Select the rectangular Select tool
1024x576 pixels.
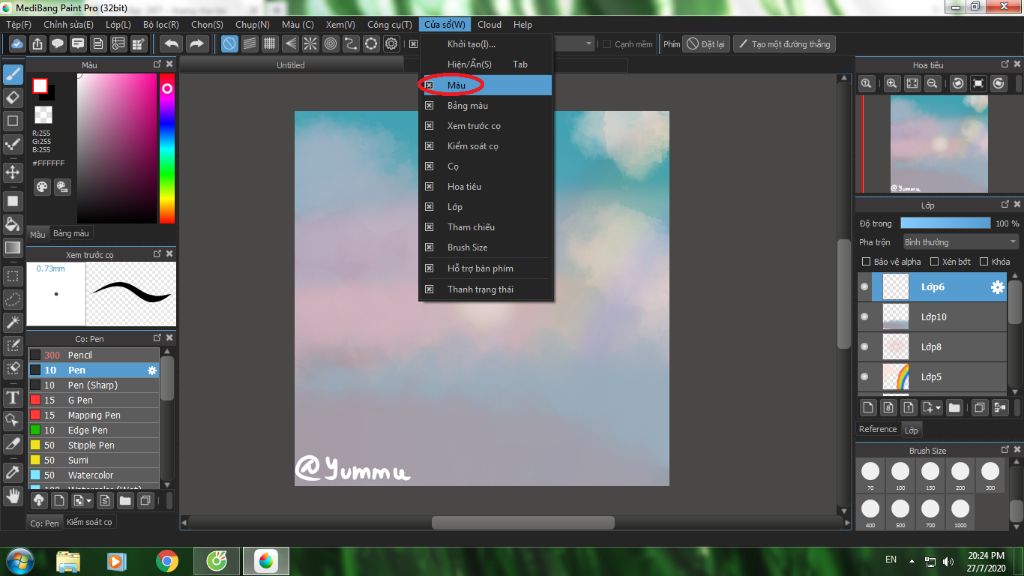(x=13, y=276)
